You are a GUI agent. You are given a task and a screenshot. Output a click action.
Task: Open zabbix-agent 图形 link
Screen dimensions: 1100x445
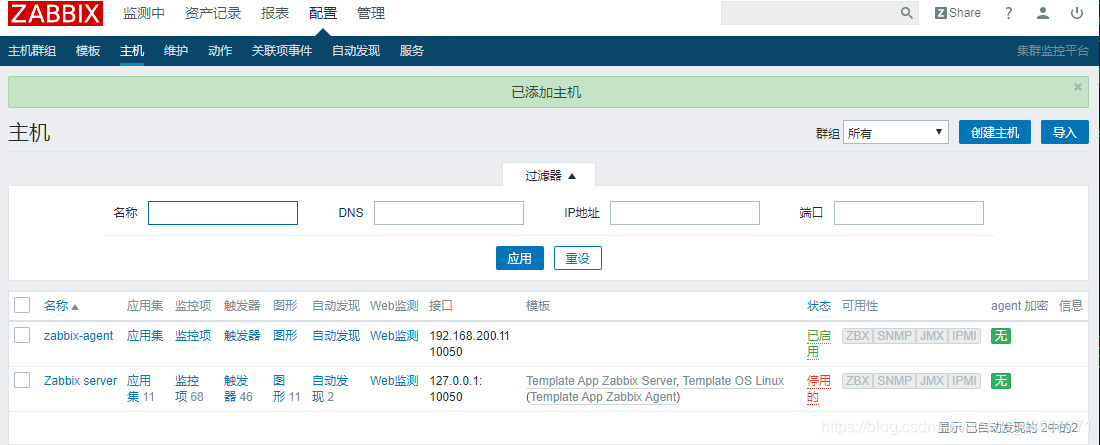(285, 336)
